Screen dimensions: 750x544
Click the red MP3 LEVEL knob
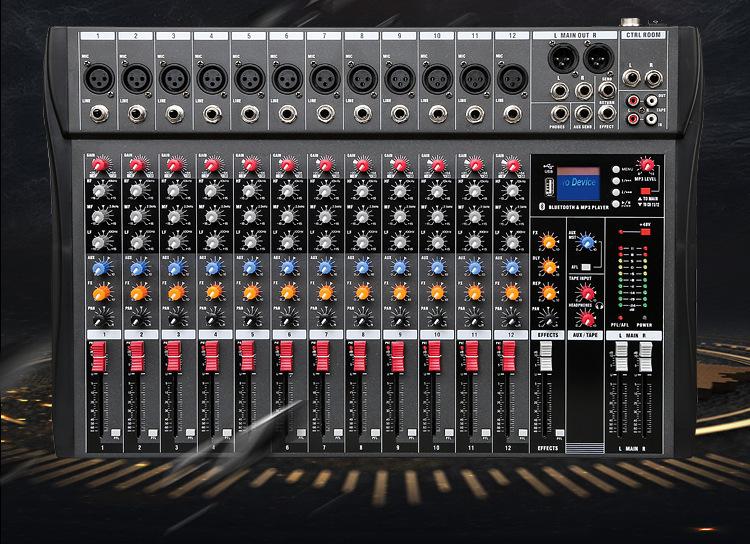pyautogui.click(x=648, y=165)
